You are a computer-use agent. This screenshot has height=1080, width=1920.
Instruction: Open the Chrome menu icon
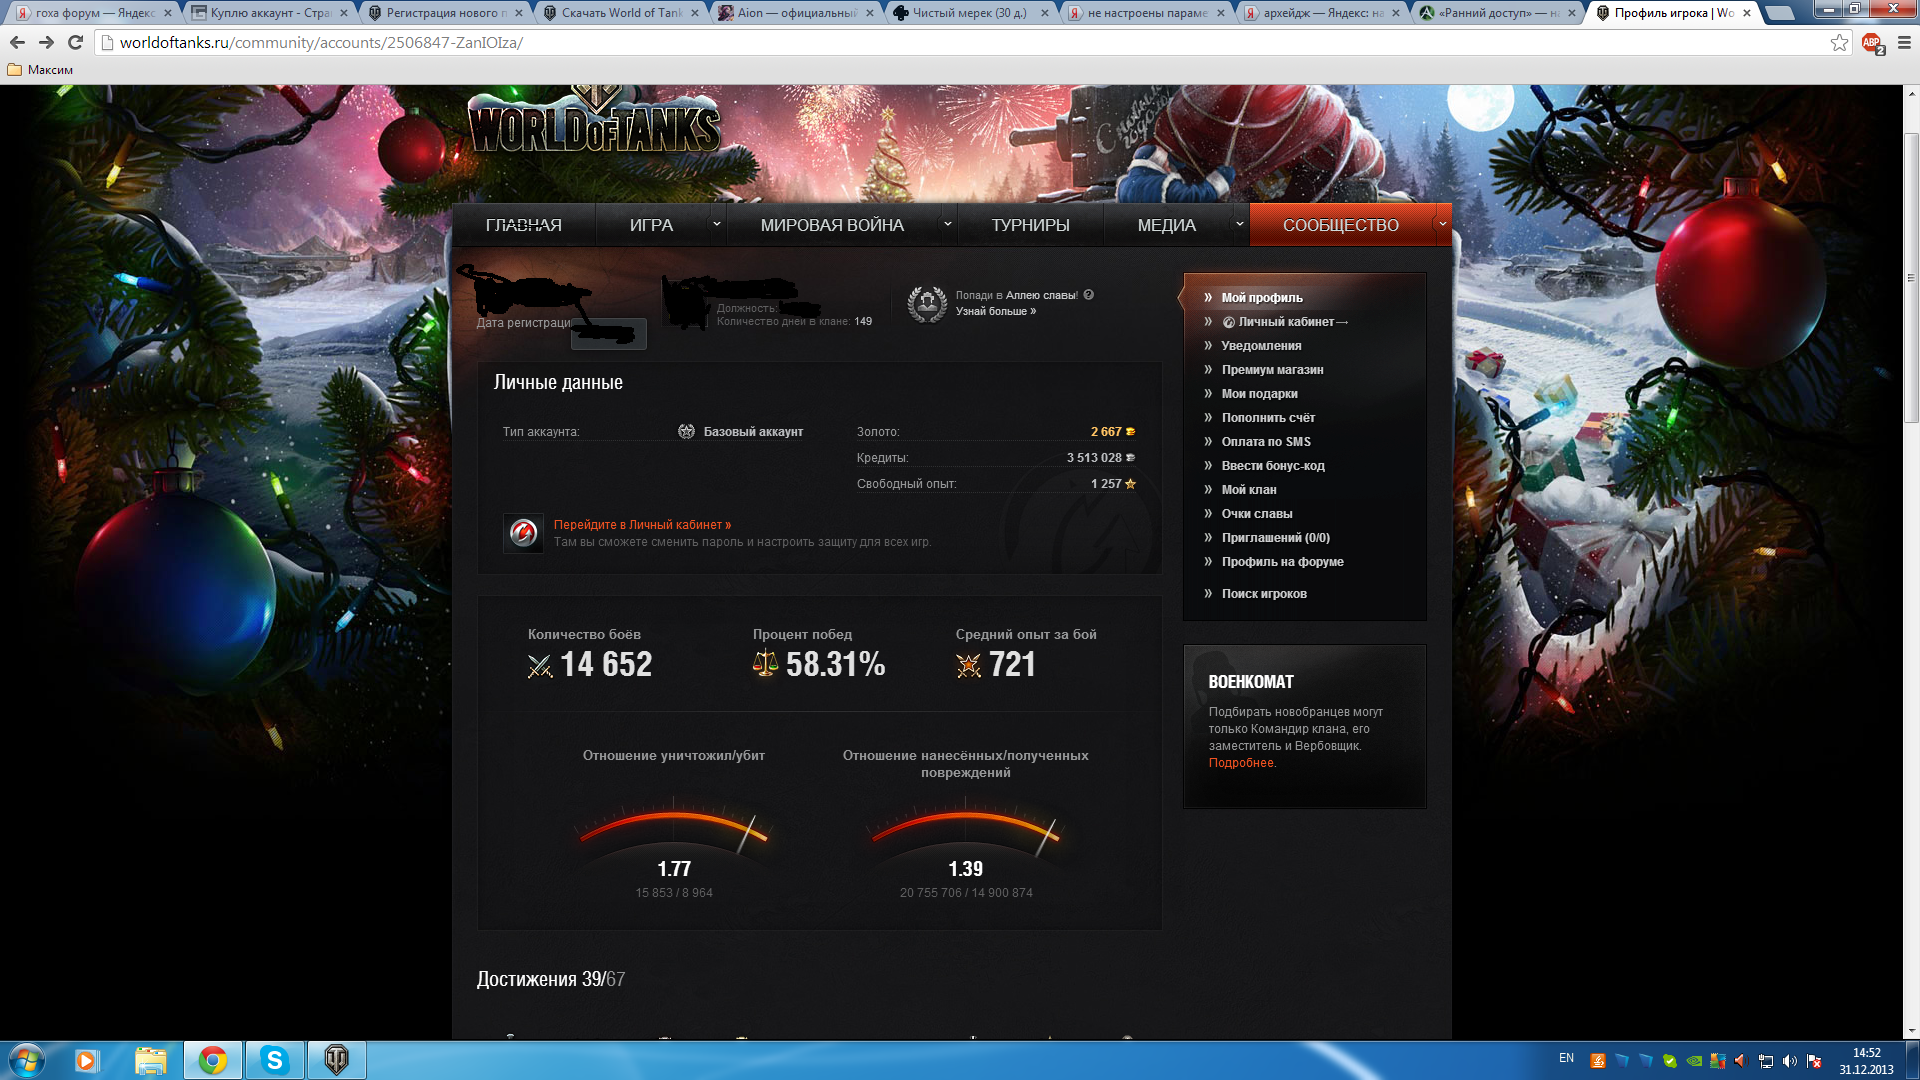click(x=1904, y=43)
